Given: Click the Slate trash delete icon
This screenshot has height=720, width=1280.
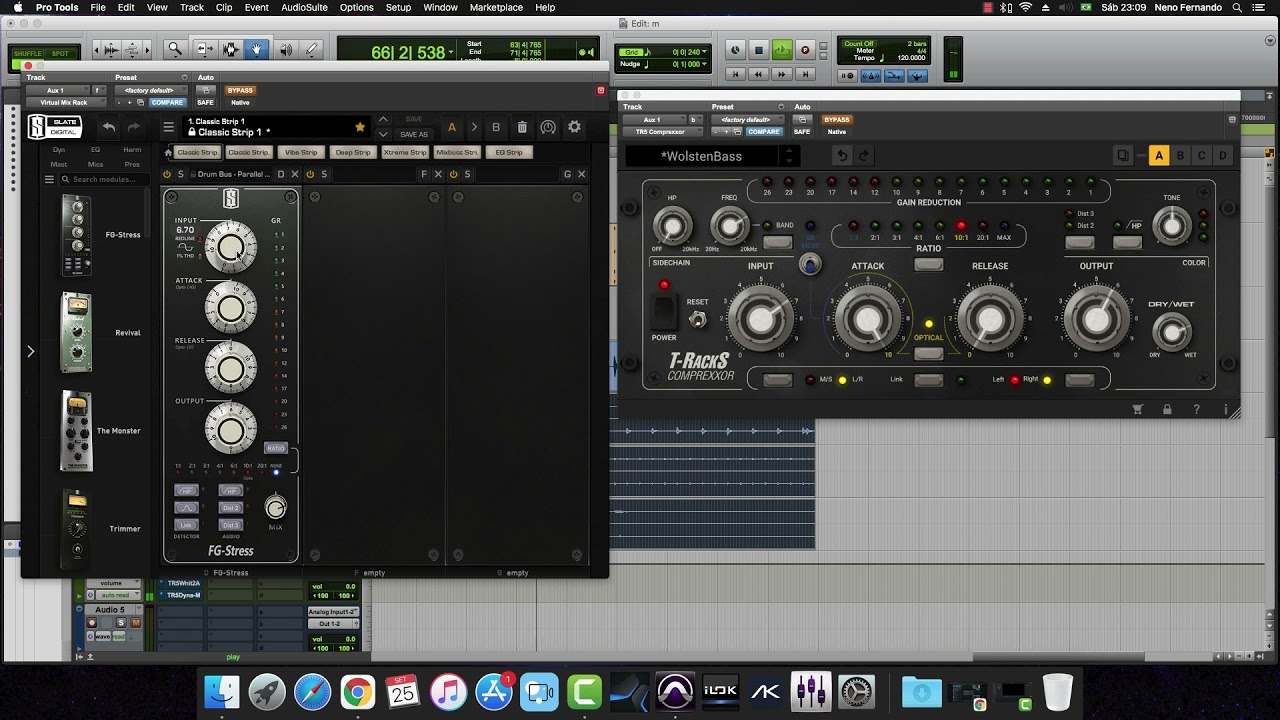Looking at the screenshot, I should pyautogui.click(x=522, y=127).
